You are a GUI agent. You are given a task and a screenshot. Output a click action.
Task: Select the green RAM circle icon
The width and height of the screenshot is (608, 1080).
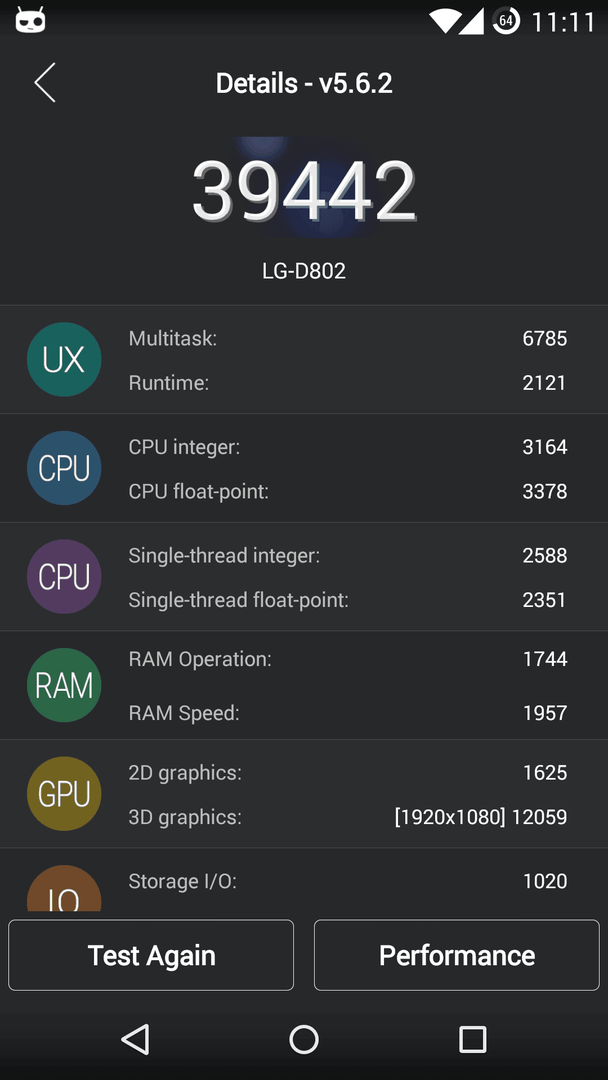[64, 685]
